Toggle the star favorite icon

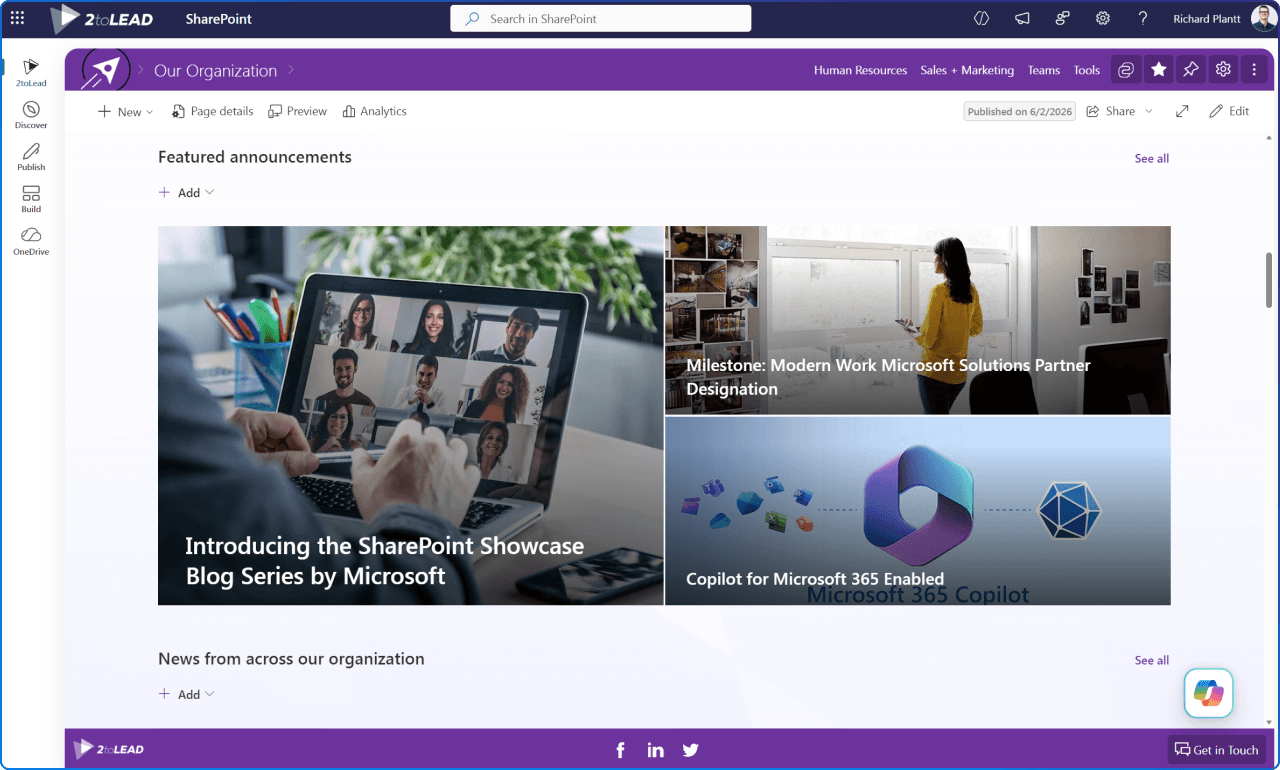point(1159,69)
